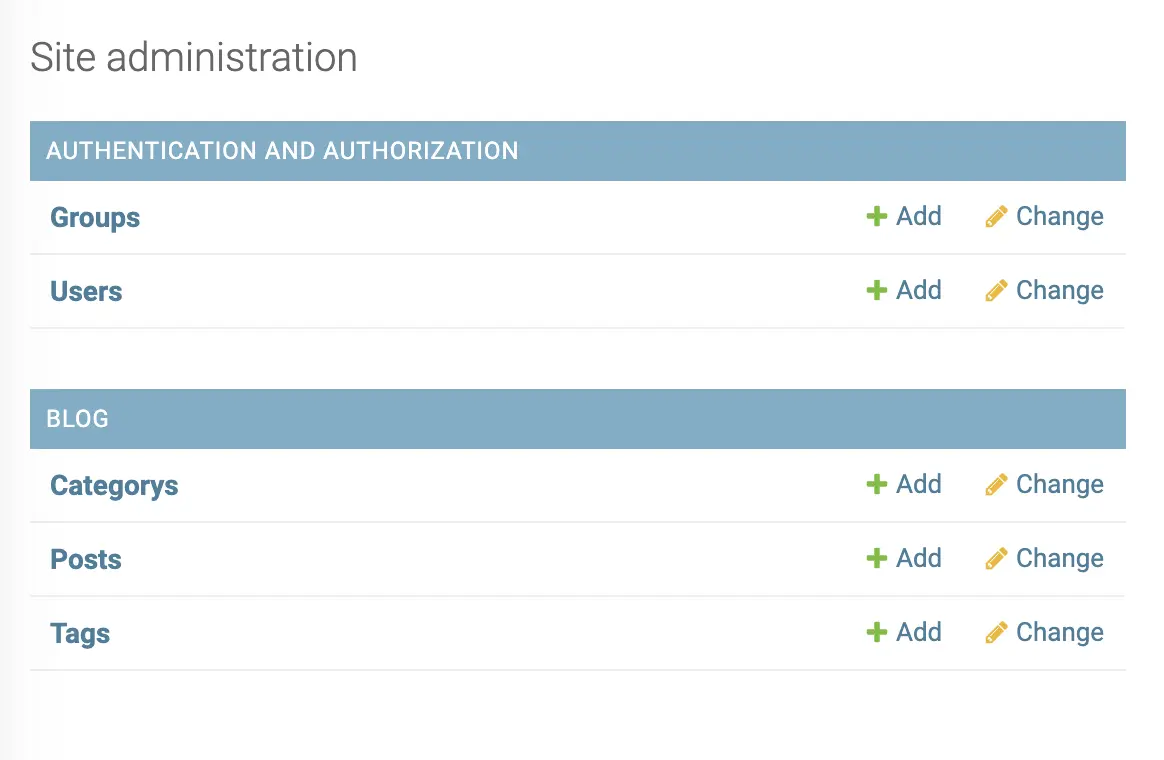Click the pencil icon in Tags row
1164x760 pixels.
(x=996, y=633)
